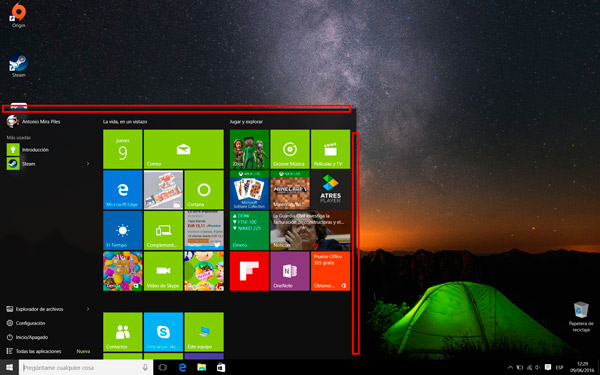Expand hidden system tray icons
This screenshot has width=600, height=375.
click(510, 367)
